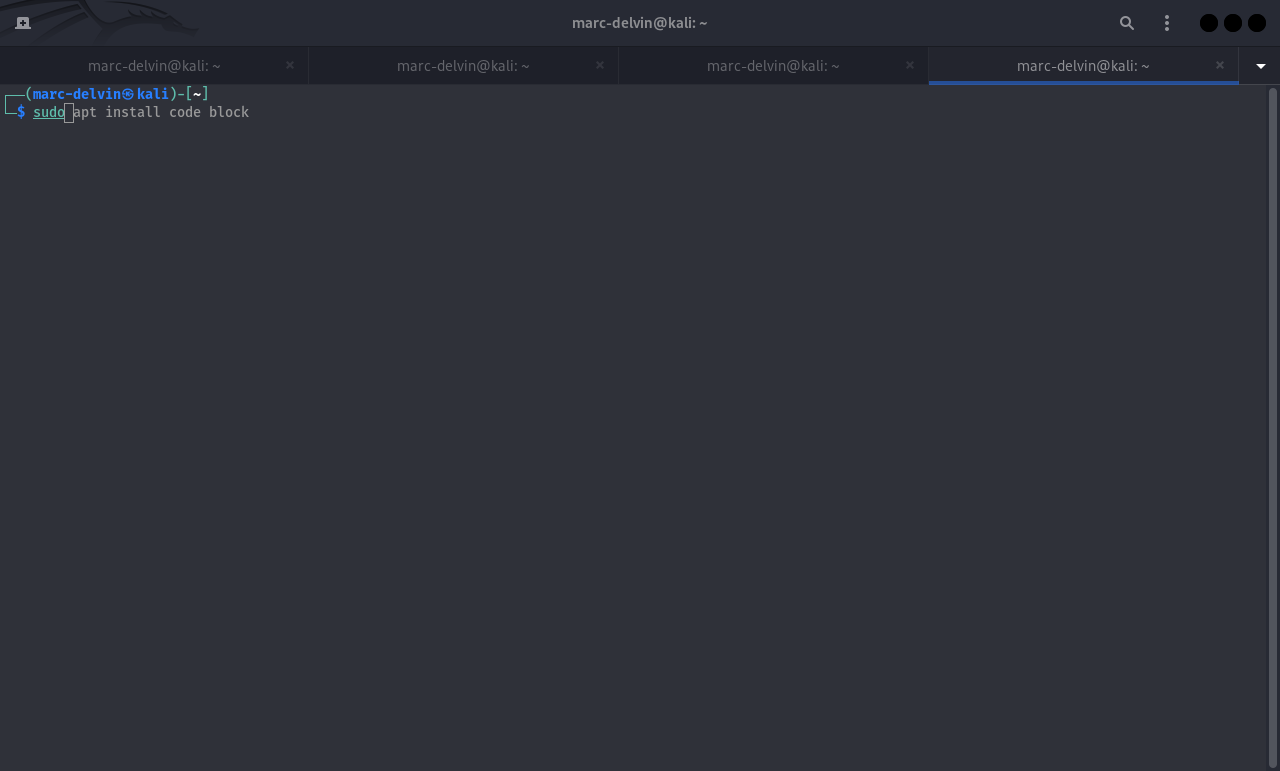
Task: Close the terminal window using rightmost circle
Action: 1257,23
